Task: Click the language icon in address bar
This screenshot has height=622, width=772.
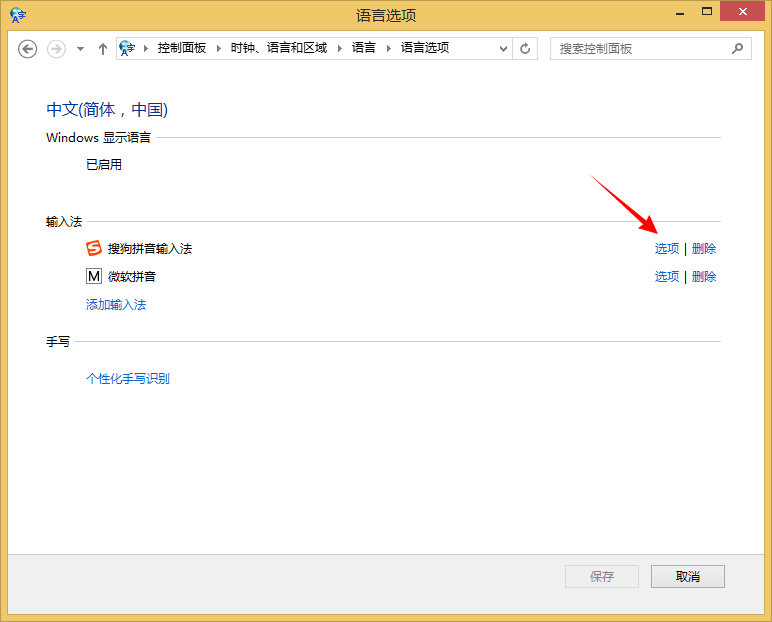Action: 127,48
